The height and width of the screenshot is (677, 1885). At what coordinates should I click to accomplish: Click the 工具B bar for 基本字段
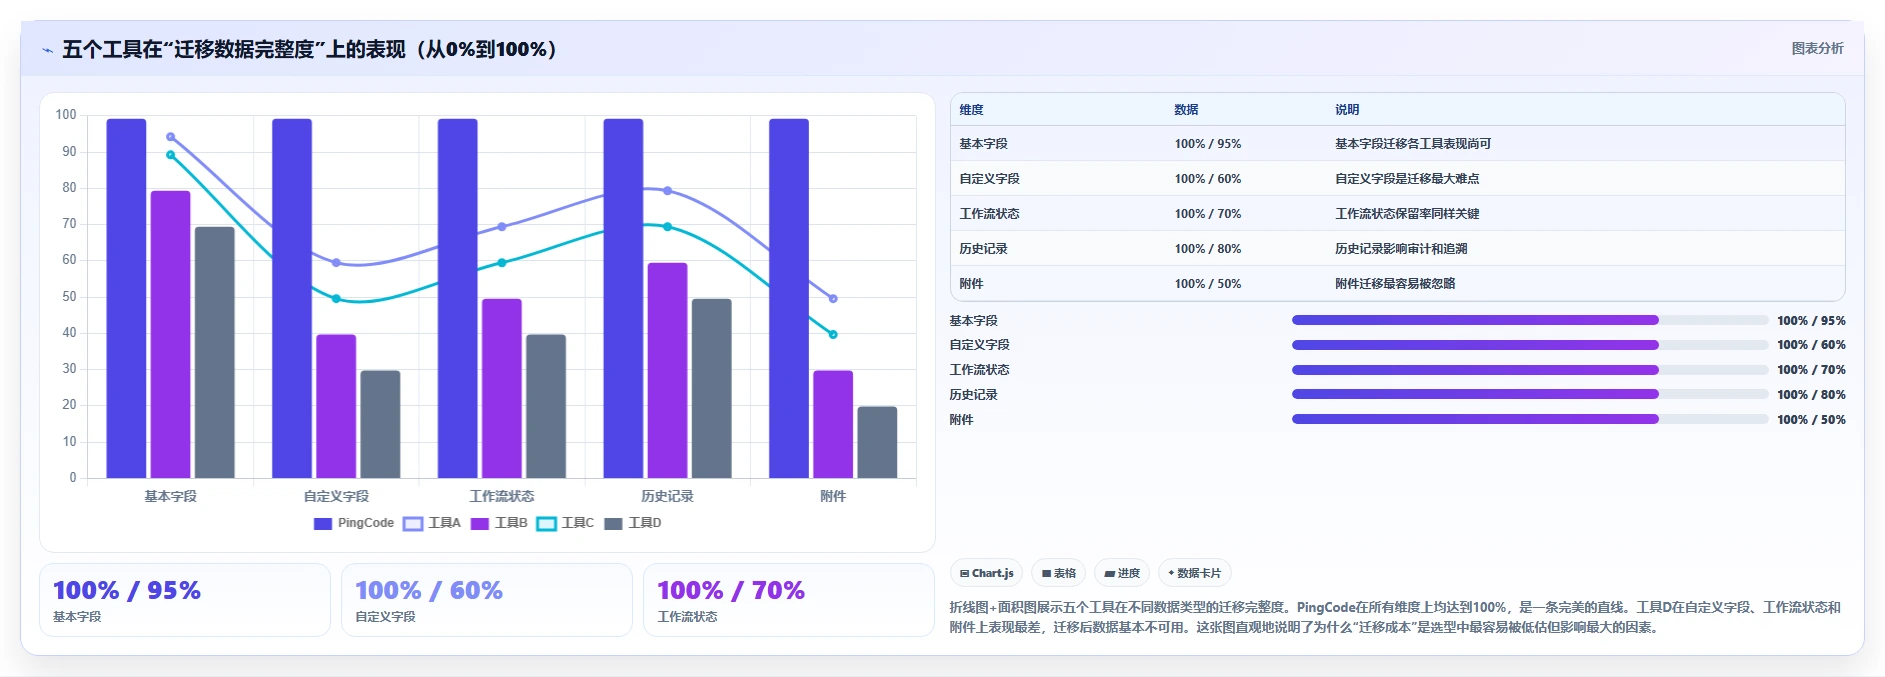pos(170,334)
